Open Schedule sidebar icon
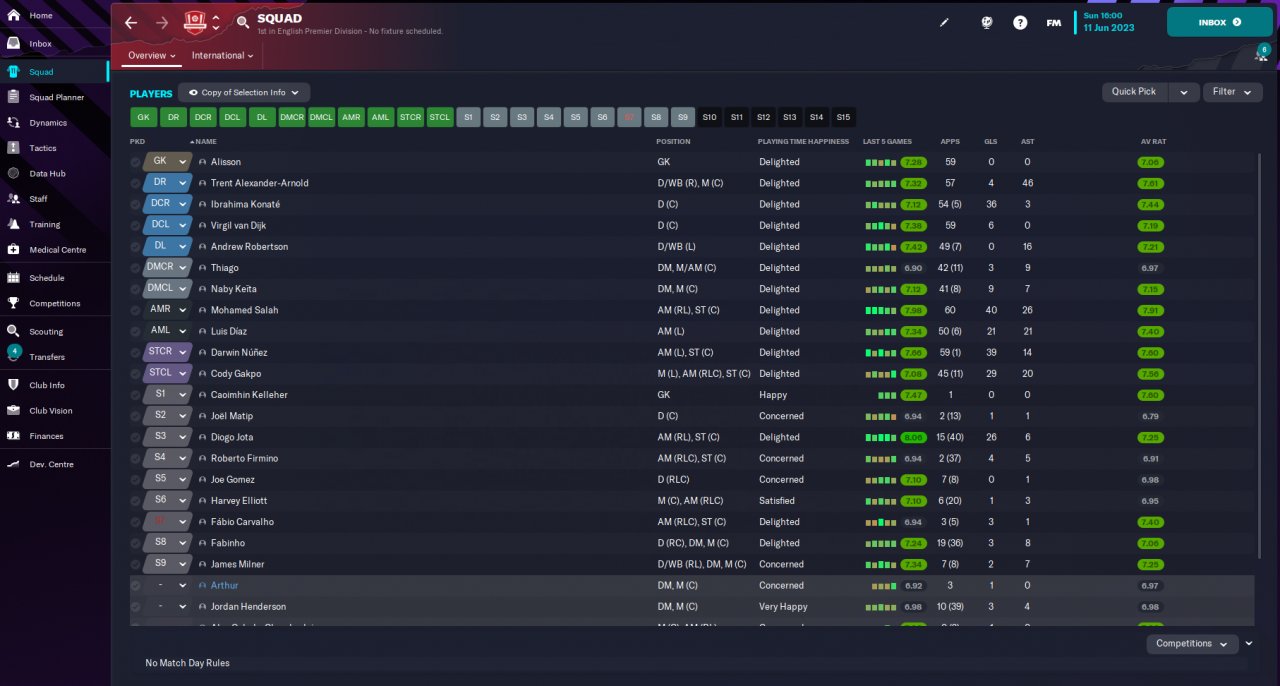 13,278
